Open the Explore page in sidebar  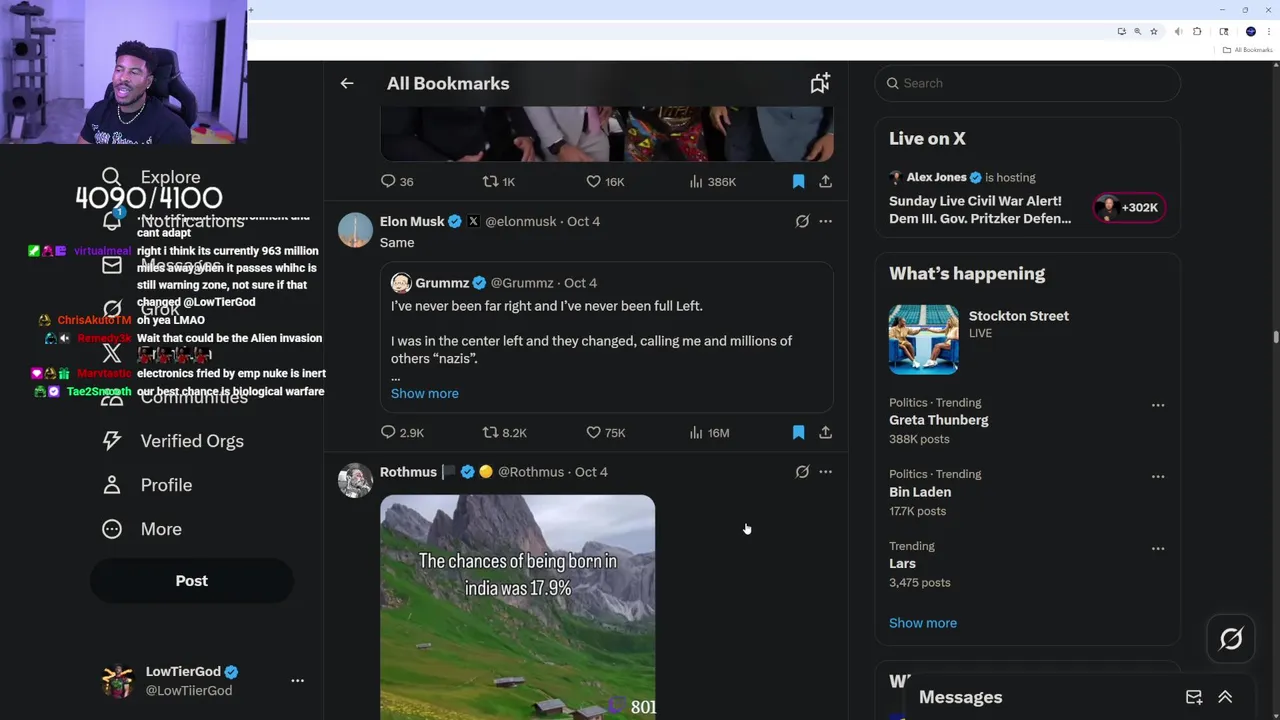pyautogui.click(x=152, y=177)
